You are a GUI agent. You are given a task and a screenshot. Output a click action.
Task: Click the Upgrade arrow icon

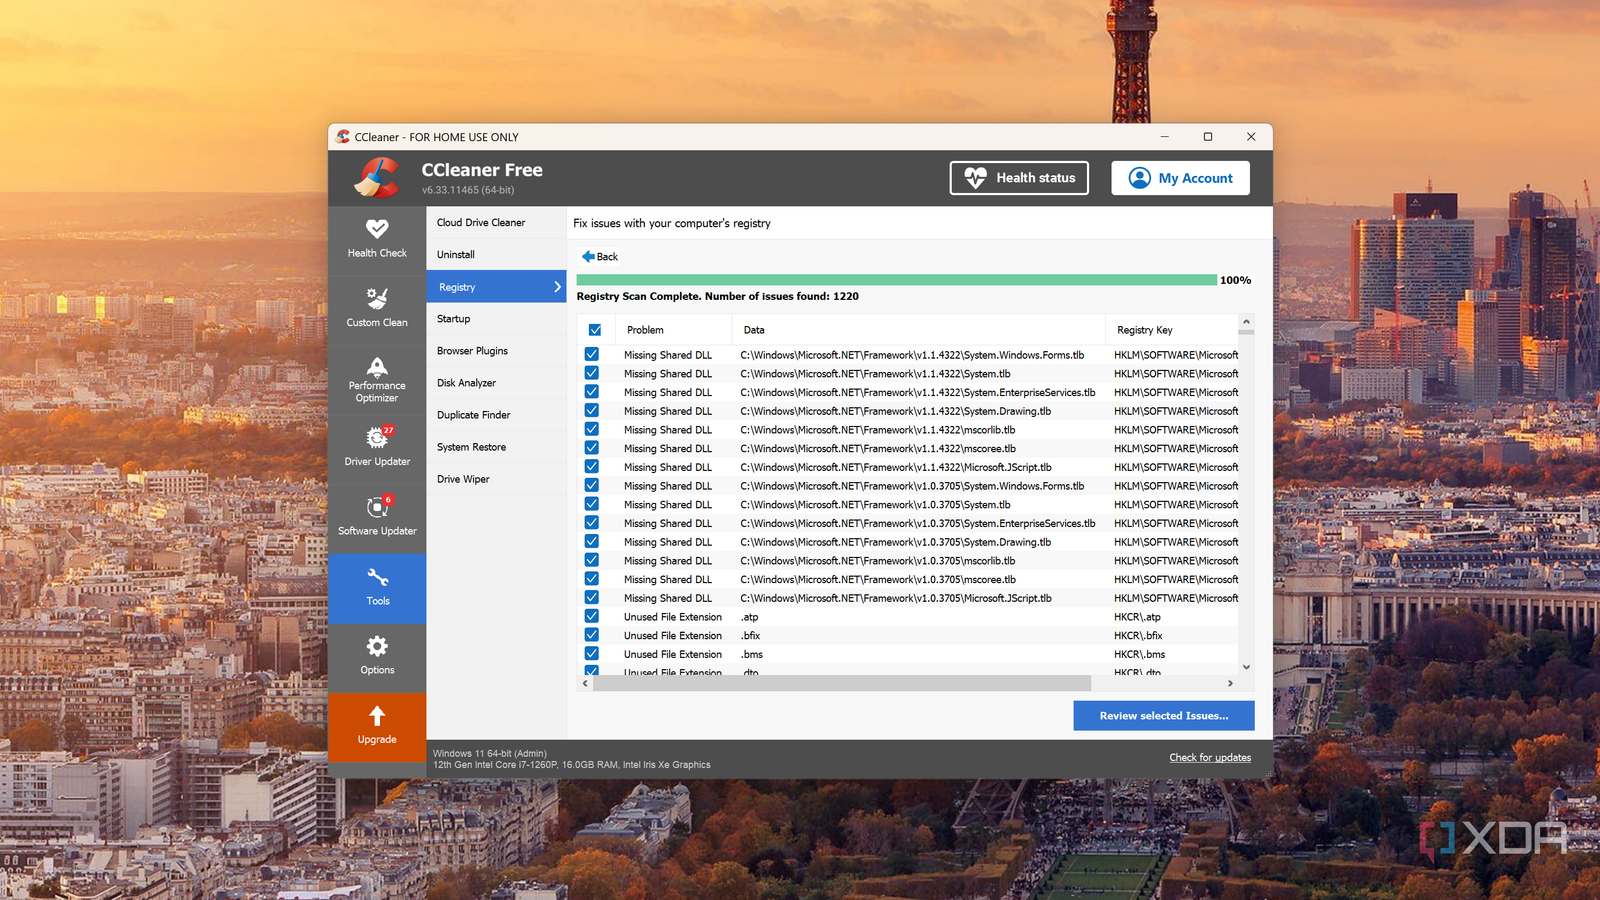point(377,716)
